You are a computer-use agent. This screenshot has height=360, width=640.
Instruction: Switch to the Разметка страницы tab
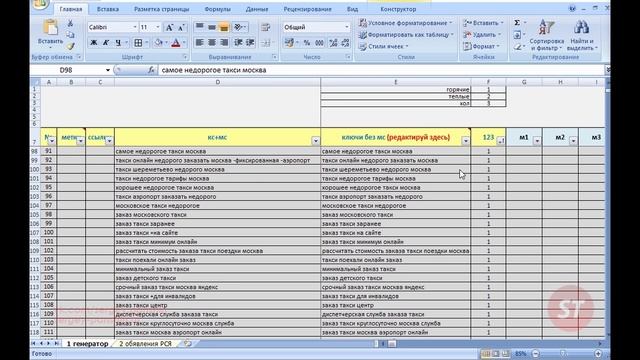click(x=161, y=9)
